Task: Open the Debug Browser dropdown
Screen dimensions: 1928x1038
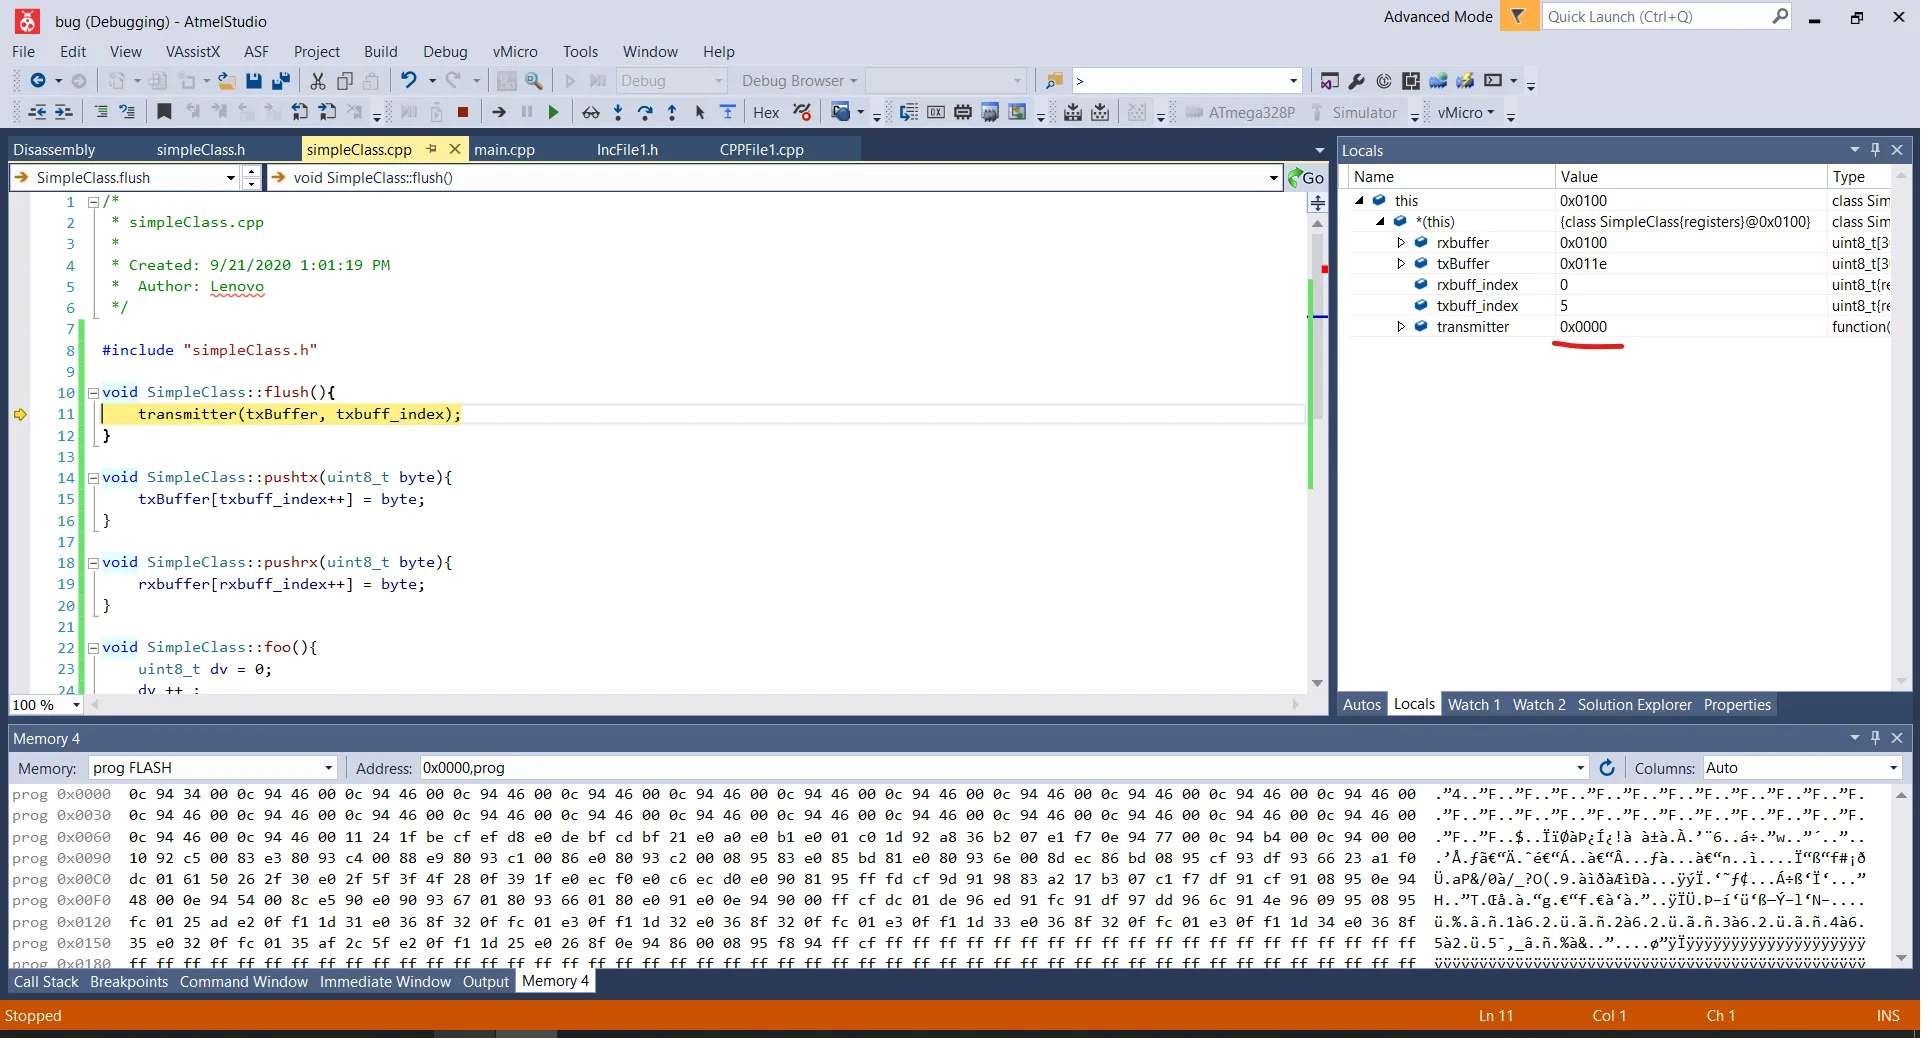Action: (x=799, y=81)
